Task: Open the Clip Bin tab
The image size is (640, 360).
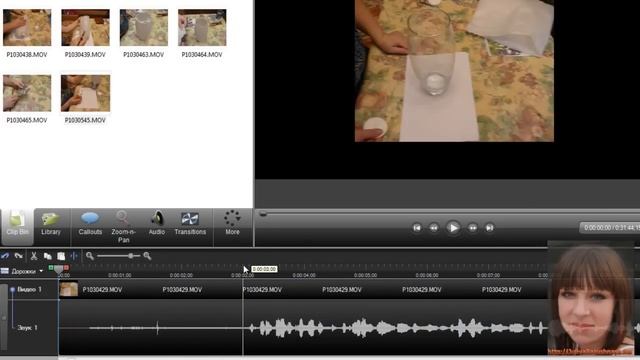Action: [x=17, y=226]
